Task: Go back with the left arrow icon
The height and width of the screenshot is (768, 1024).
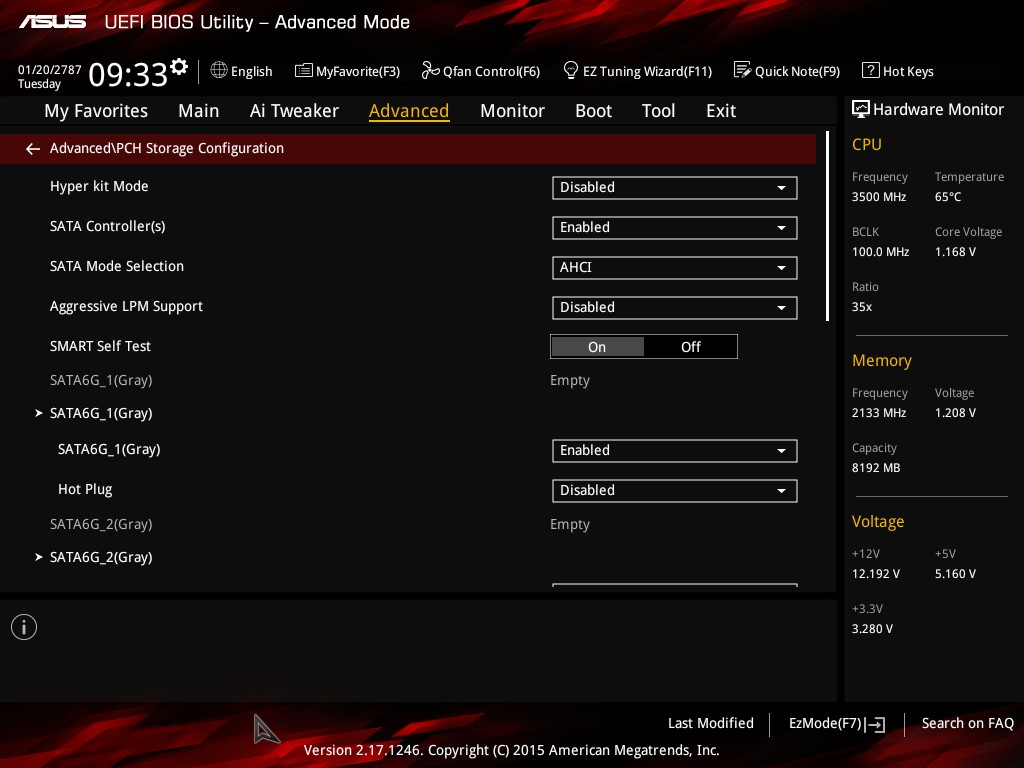Action: pyautogui.click(x=33, y=149)
